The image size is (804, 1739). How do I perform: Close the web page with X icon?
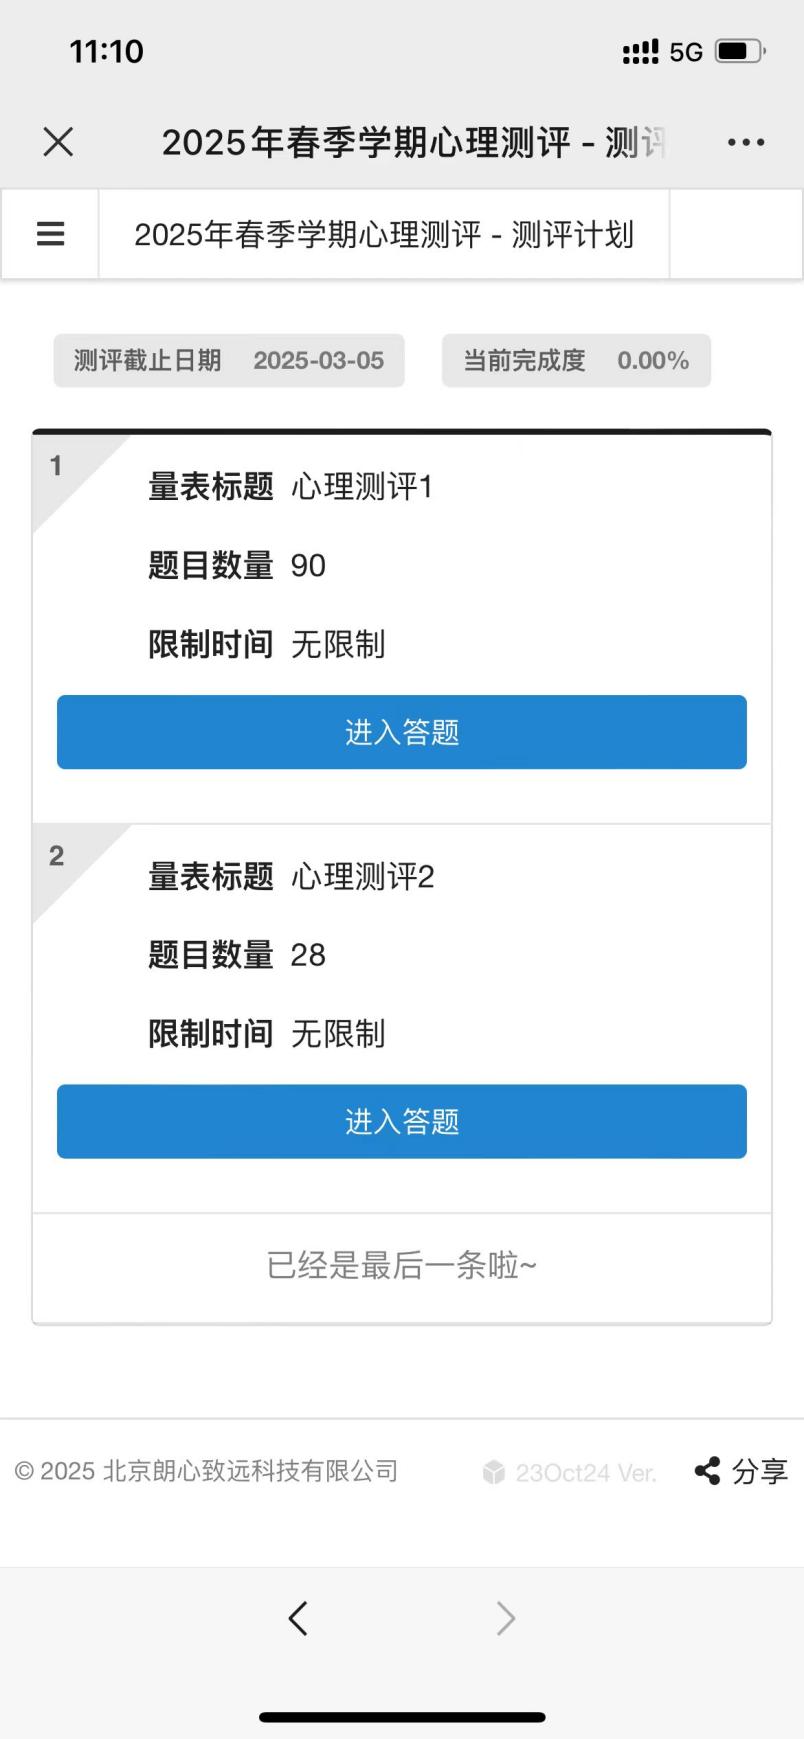[59, 142]
